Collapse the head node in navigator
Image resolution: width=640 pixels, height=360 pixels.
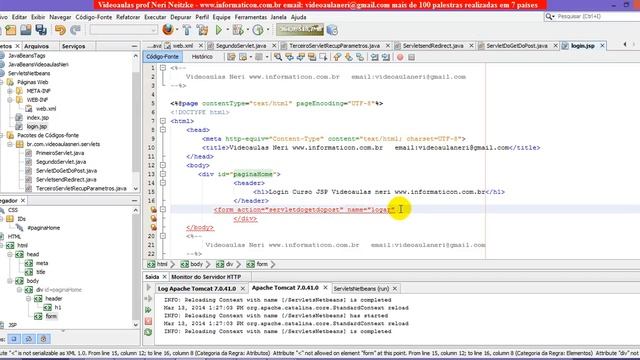10,254
